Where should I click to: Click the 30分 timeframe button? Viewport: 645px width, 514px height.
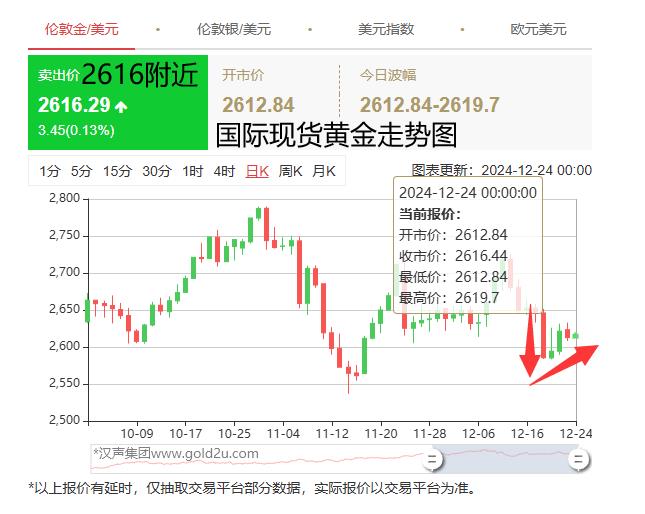pyautogui.click(x=156, y=171)
